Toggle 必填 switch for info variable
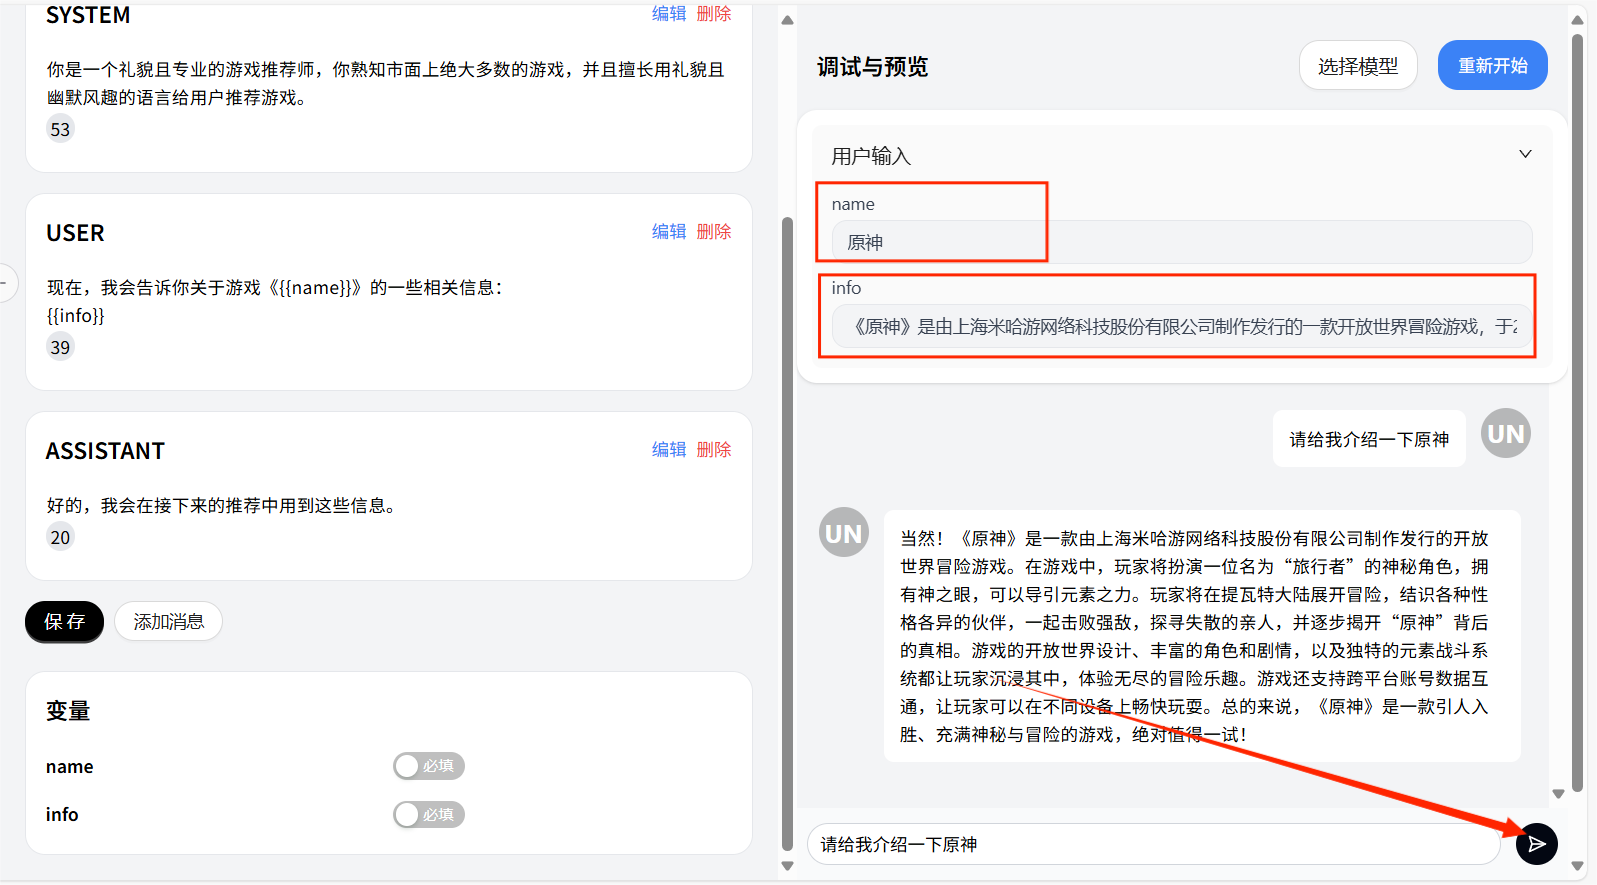Viewport: 1597px width, 885px height. (428, 814)
